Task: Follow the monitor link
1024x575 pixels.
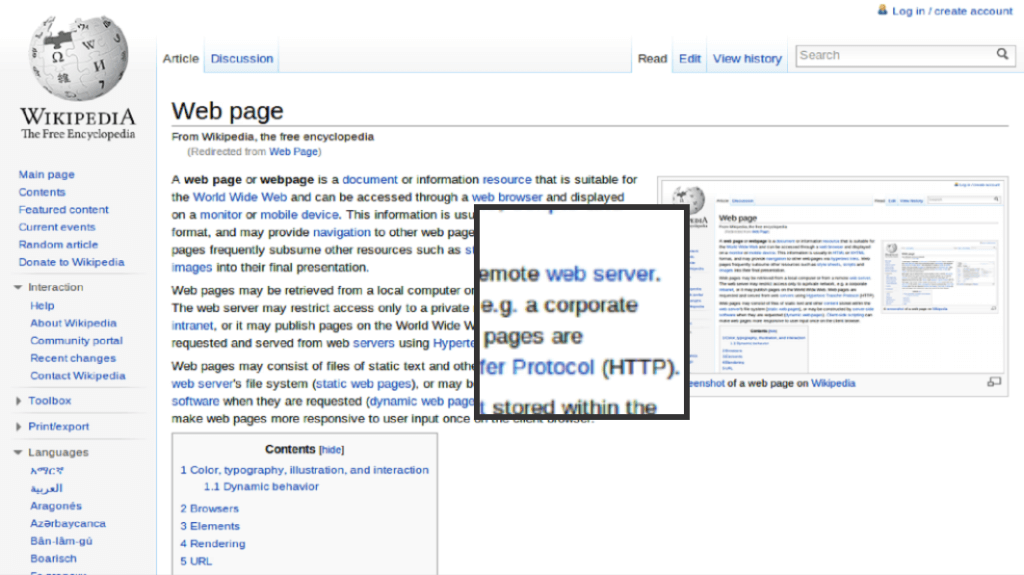Action: pyautogui.click(x=221, y=215)
